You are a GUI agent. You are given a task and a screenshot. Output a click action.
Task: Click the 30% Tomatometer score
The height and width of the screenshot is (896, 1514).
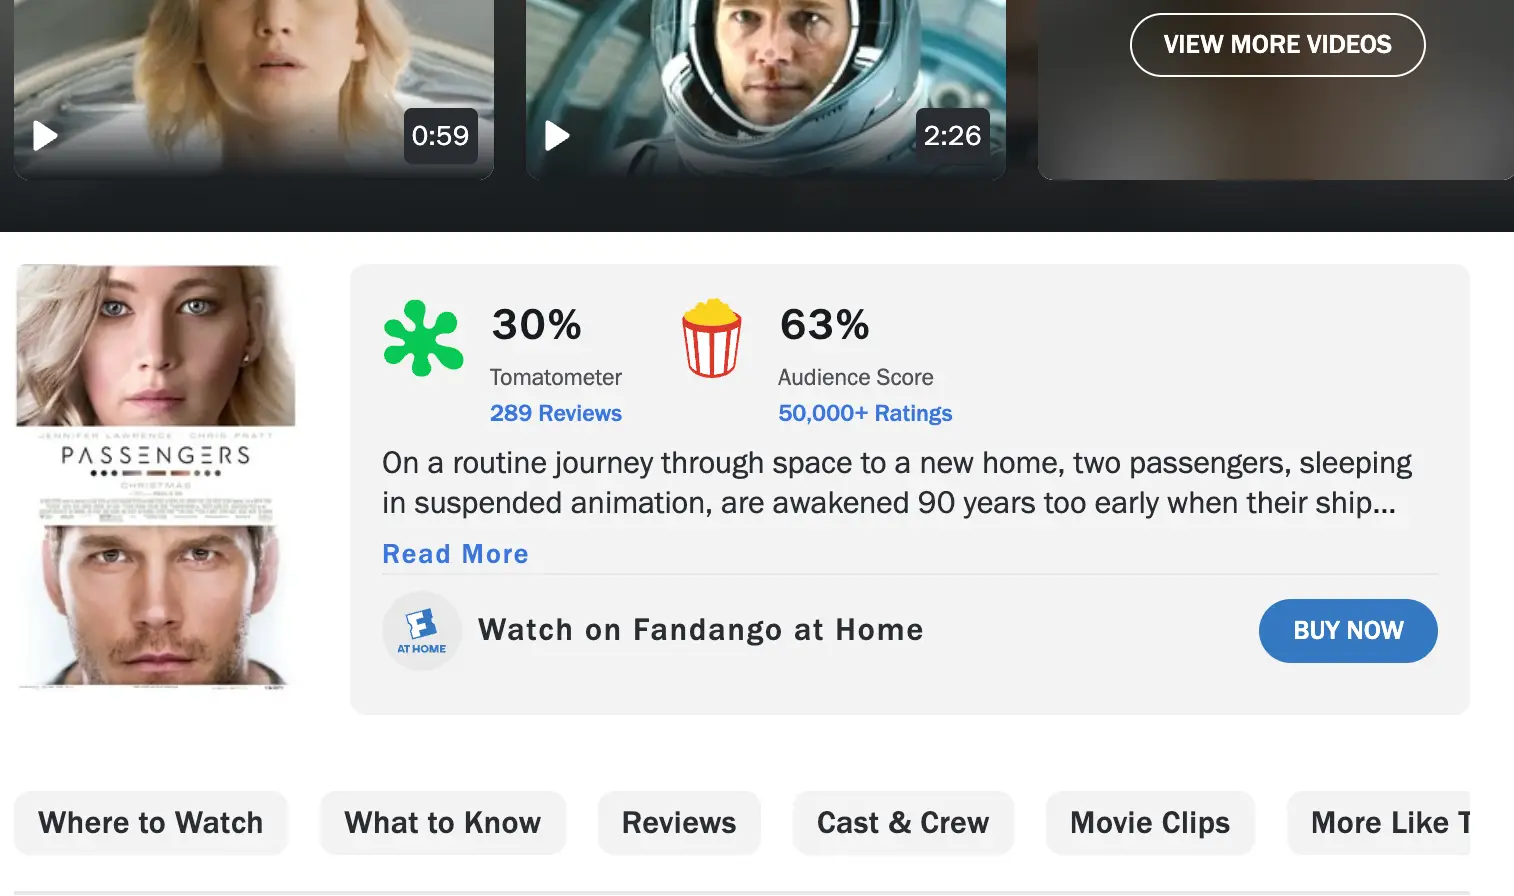[x=537, y=324]
